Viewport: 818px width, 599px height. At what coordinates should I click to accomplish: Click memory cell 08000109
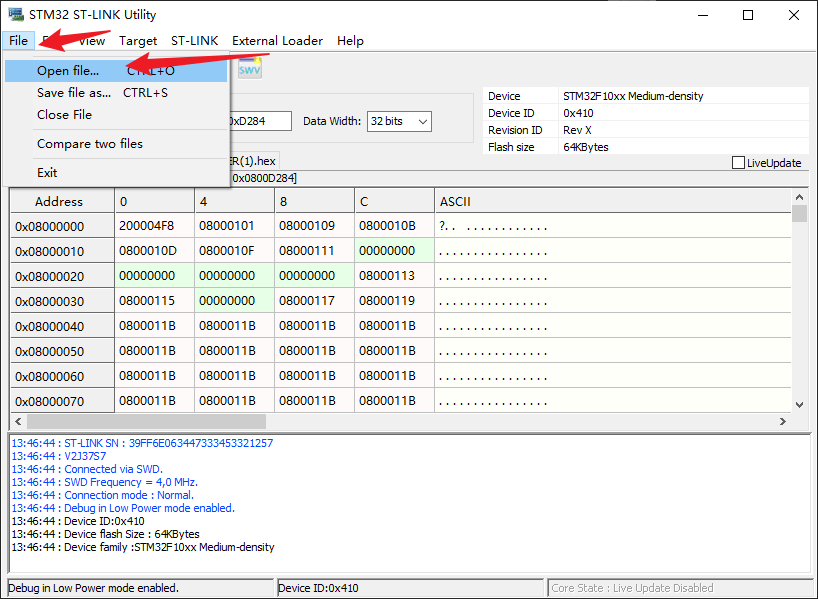coord(315,226)
